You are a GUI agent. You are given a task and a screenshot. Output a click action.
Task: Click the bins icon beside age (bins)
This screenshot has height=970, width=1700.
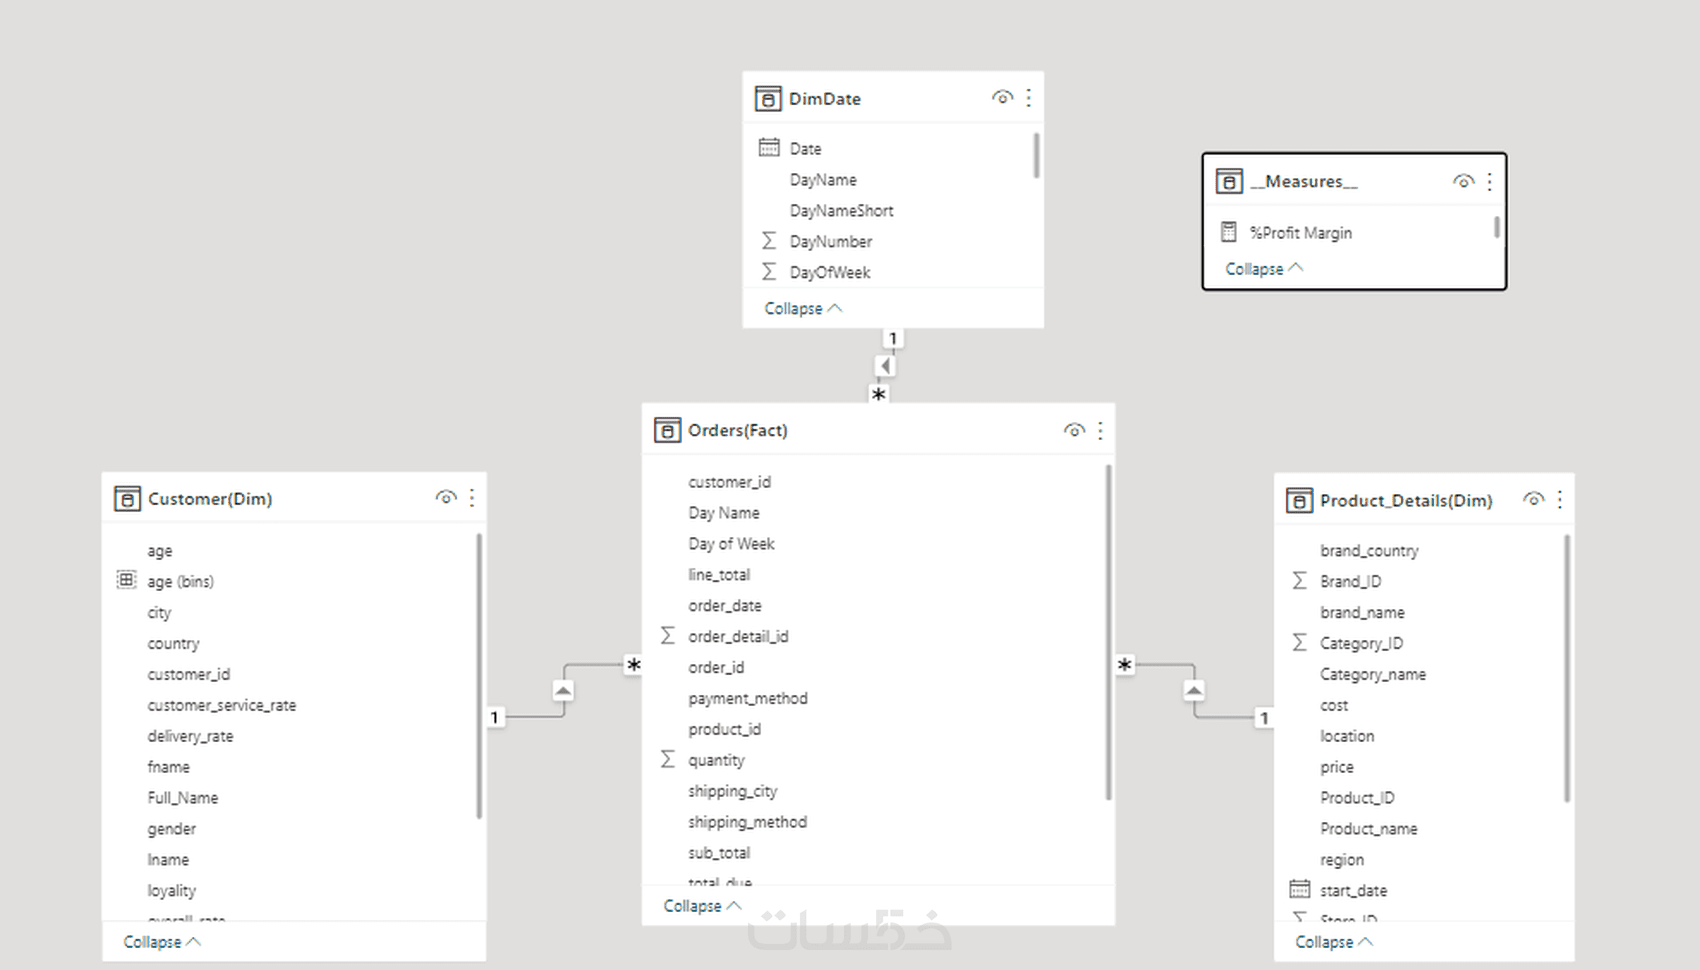coord(126,580)
